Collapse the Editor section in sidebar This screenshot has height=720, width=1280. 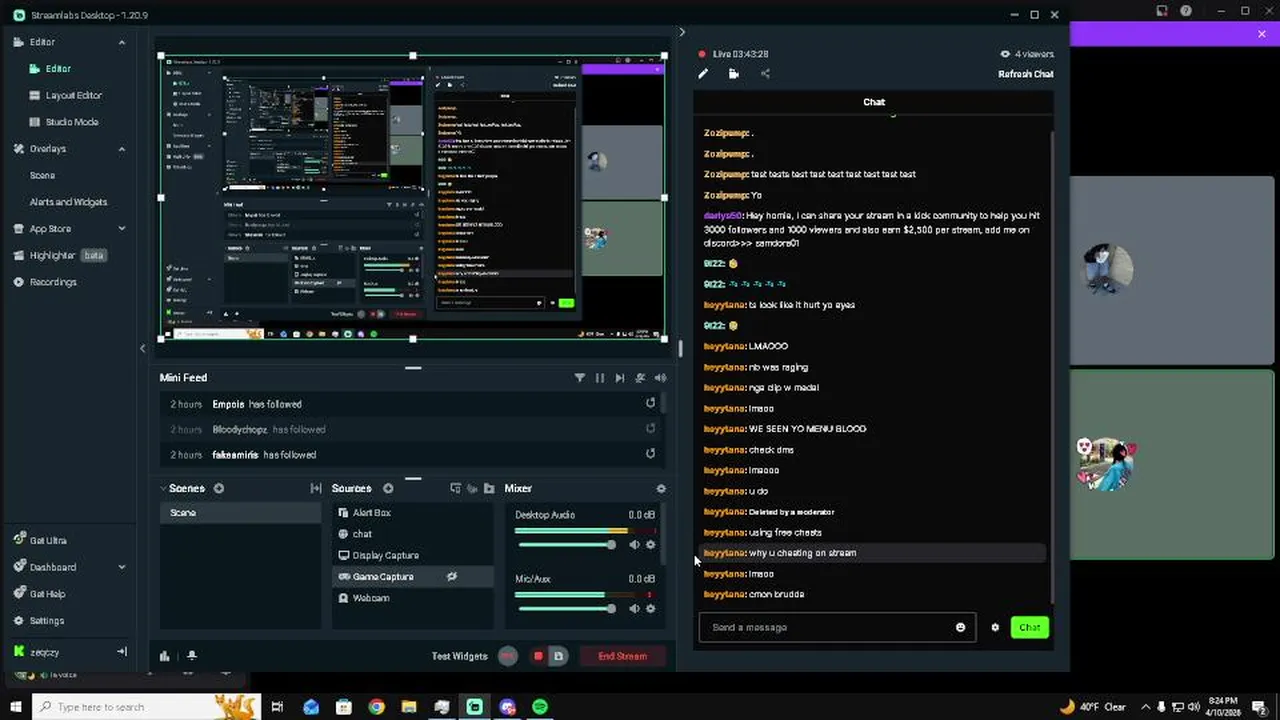tap(122, 42)
